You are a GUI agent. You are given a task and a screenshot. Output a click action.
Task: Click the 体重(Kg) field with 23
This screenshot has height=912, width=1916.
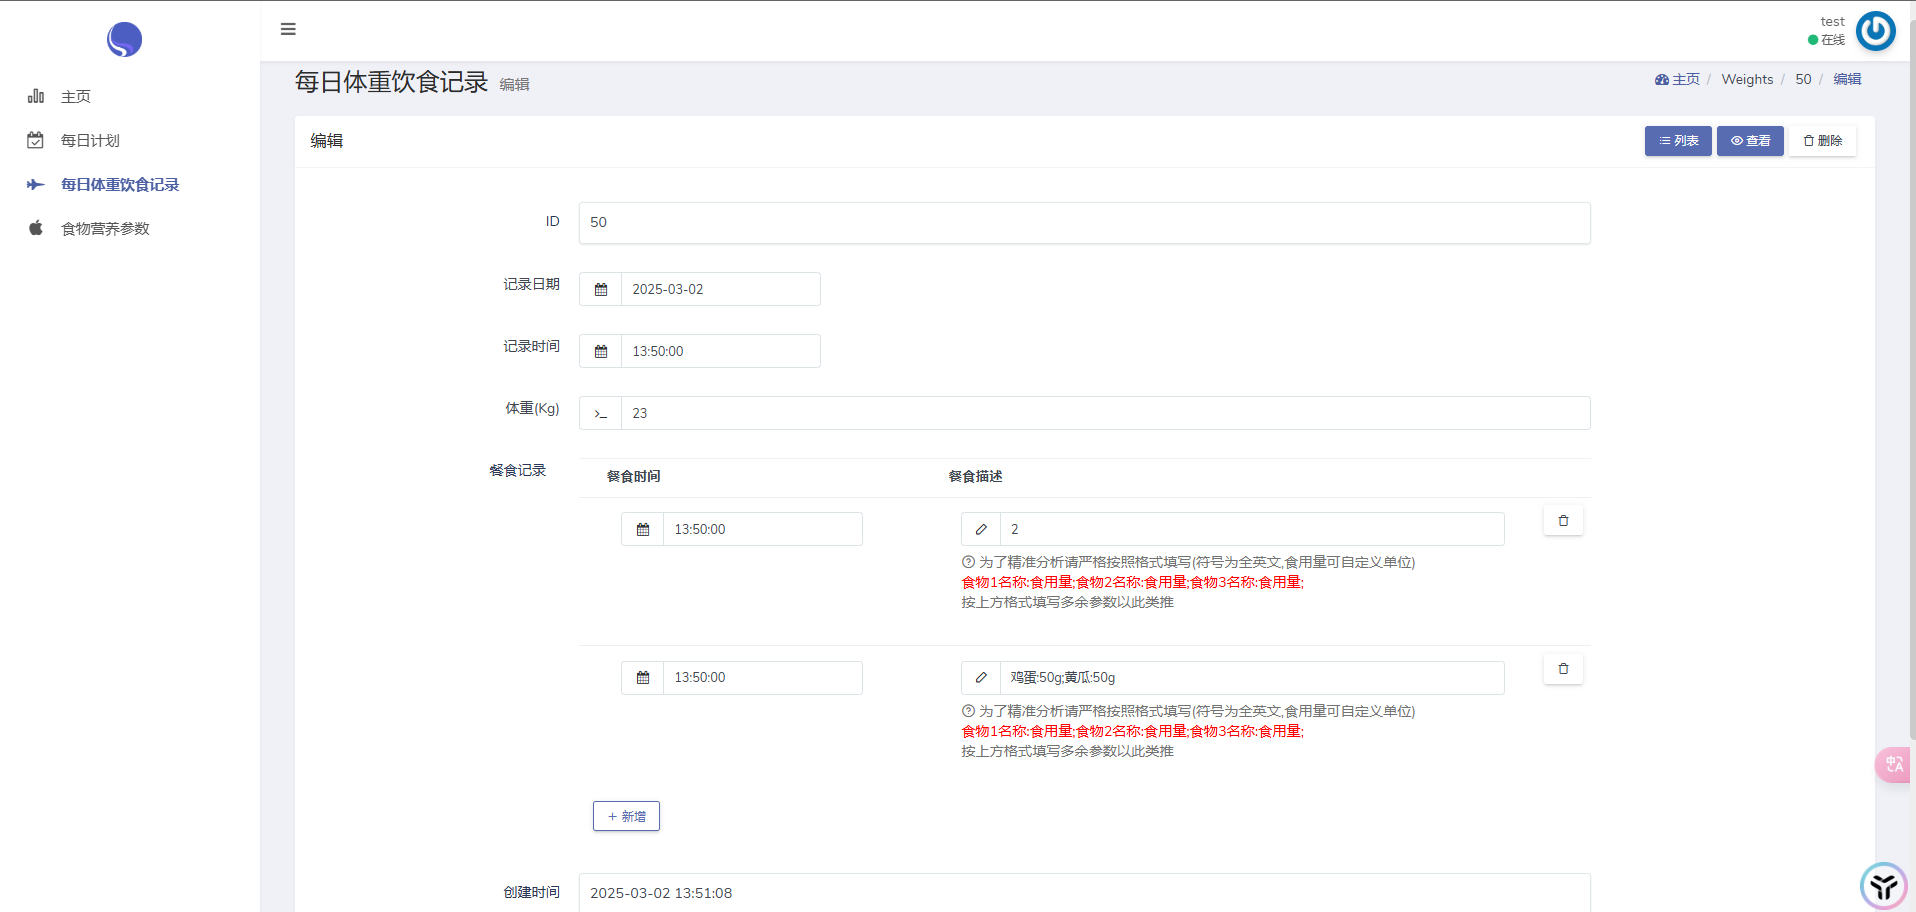pyautogui.click(x=1105, y=413)
